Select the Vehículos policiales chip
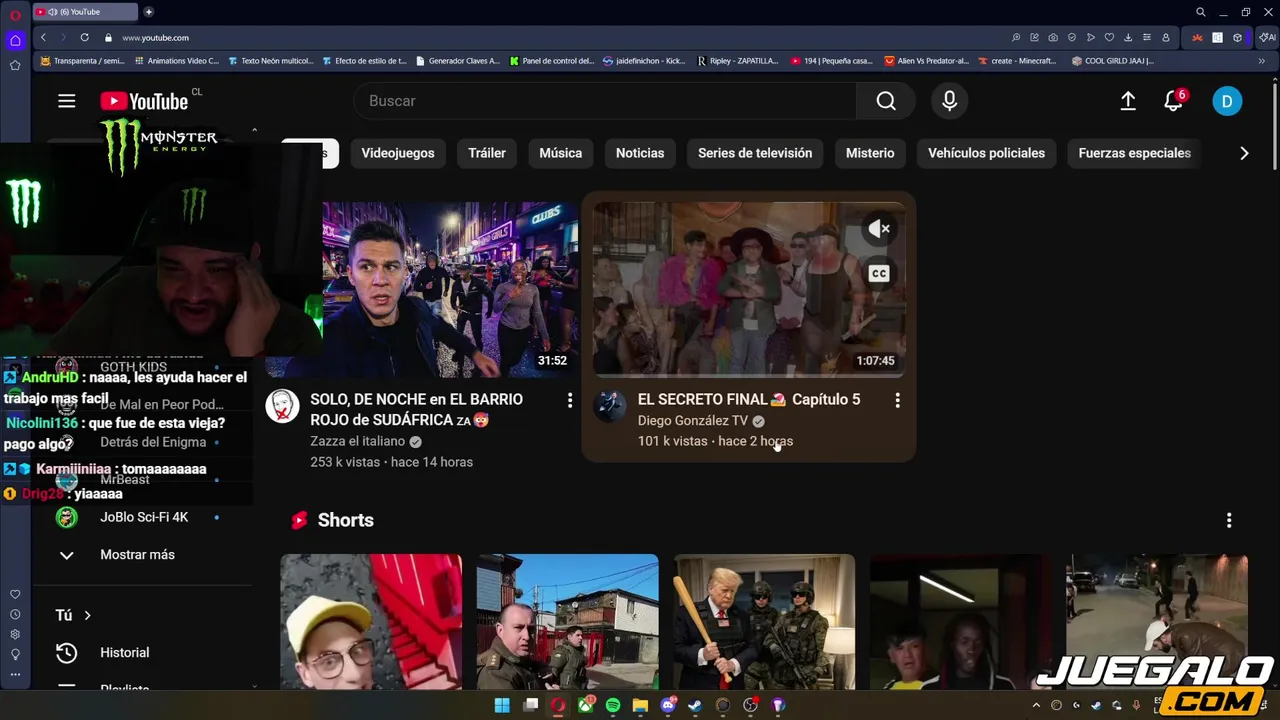This screenshot has height=720, width=1280. pyautogui.click(x=986, y=153)
